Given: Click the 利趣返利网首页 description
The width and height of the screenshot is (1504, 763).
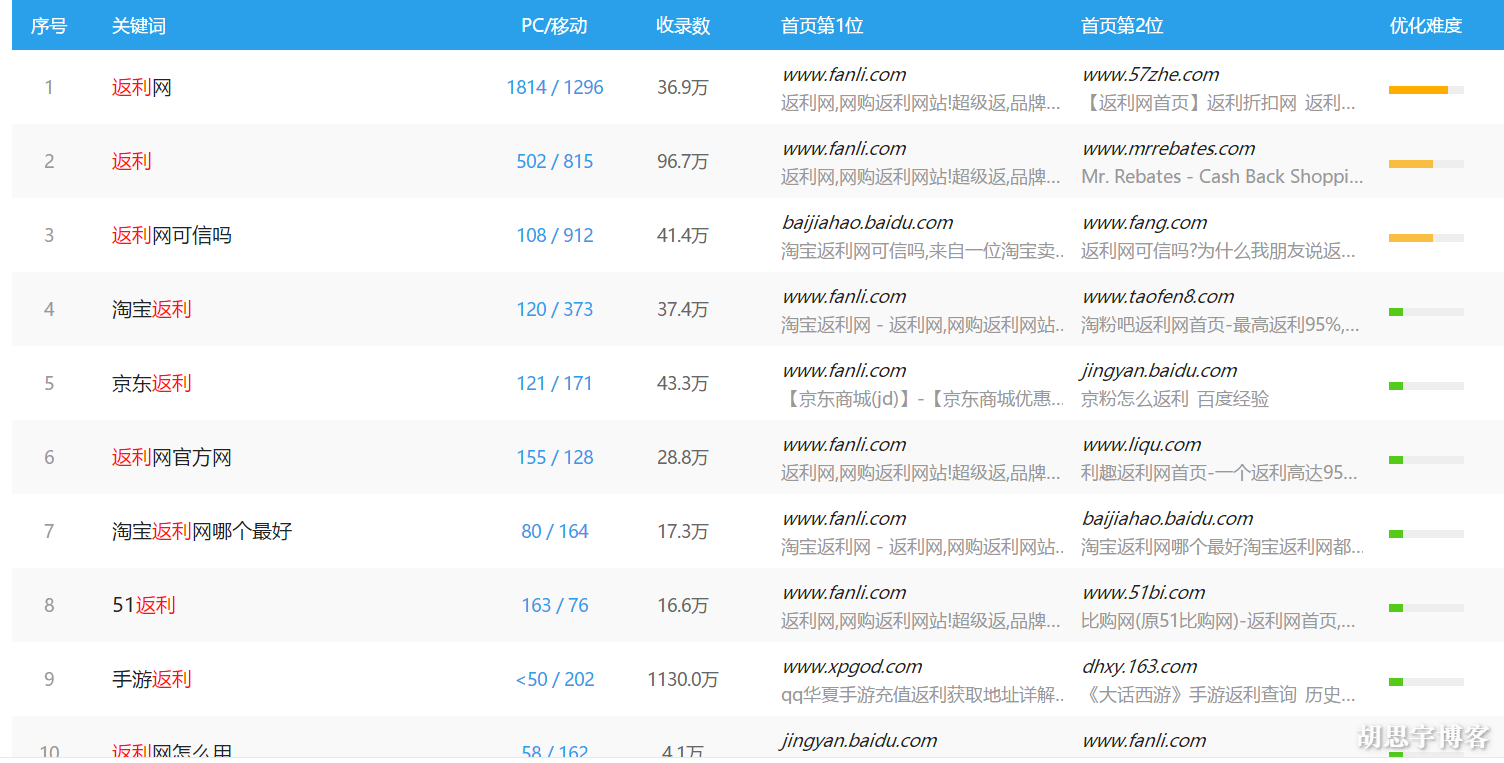Looking at the screenshot, I should [1219, 473].
